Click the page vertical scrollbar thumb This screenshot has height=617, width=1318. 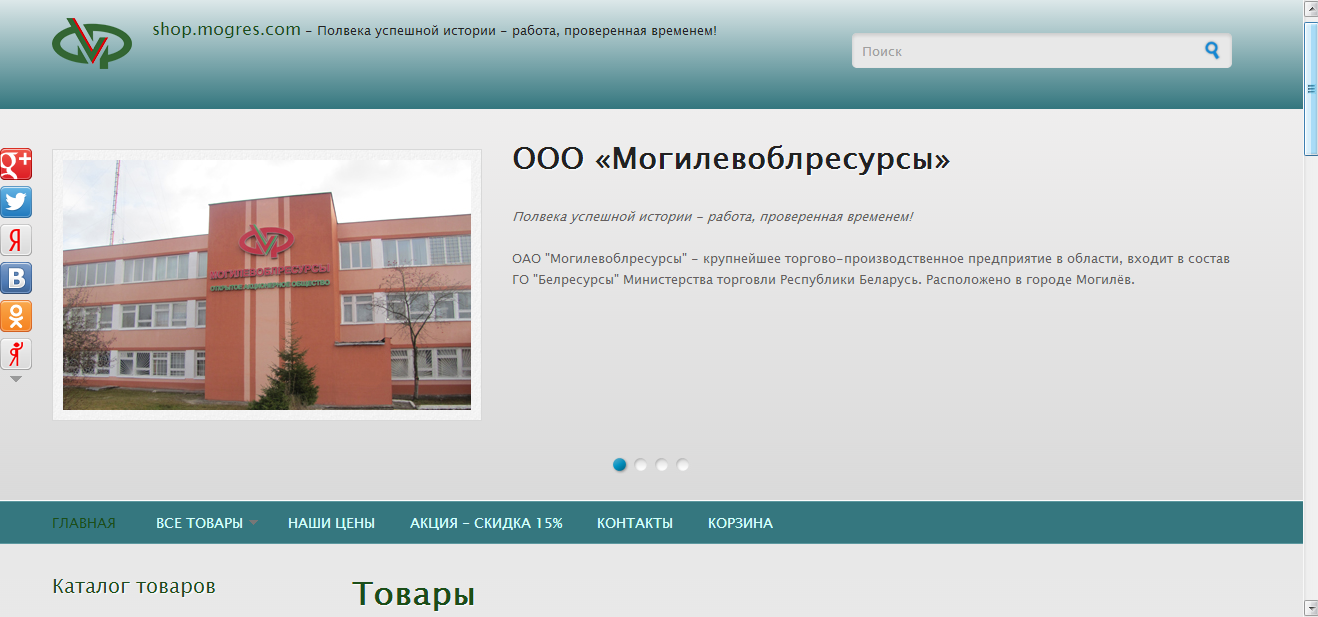point(1311,88)
